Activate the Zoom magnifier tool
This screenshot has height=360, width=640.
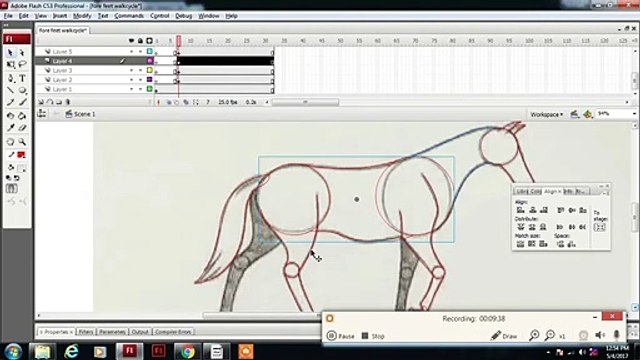click(22, 142)
